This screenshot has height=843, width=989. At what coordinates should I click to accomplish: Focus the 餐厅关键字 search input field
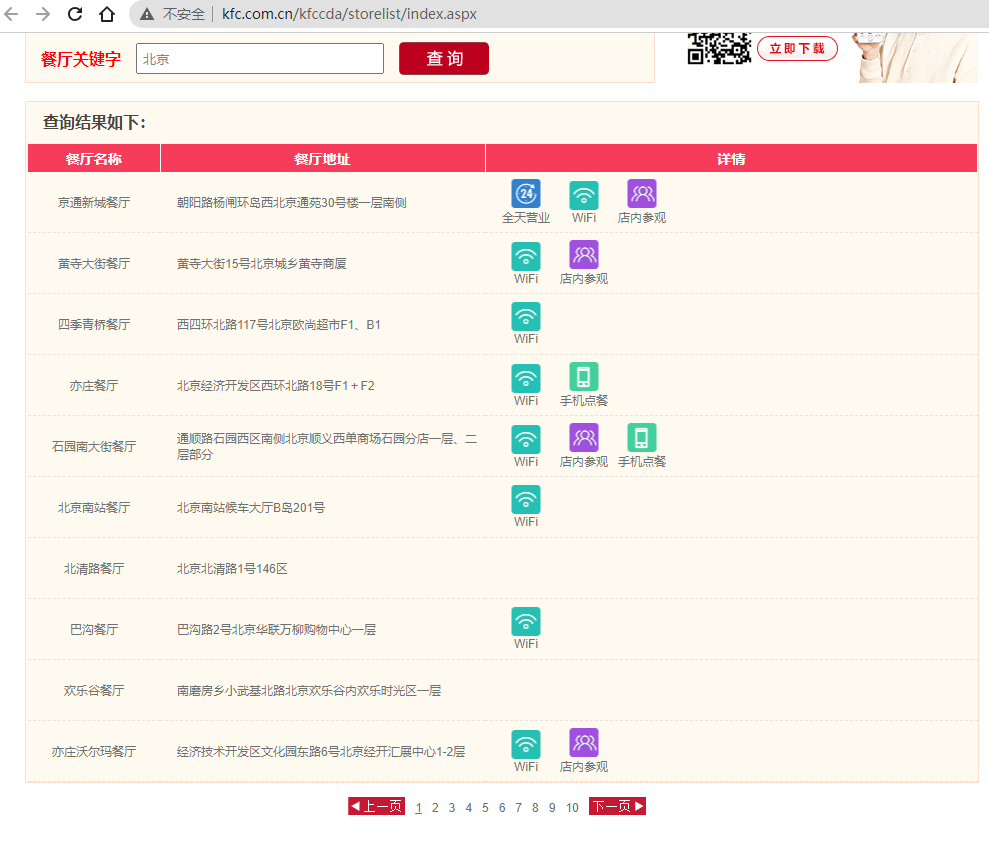(260, 59)
